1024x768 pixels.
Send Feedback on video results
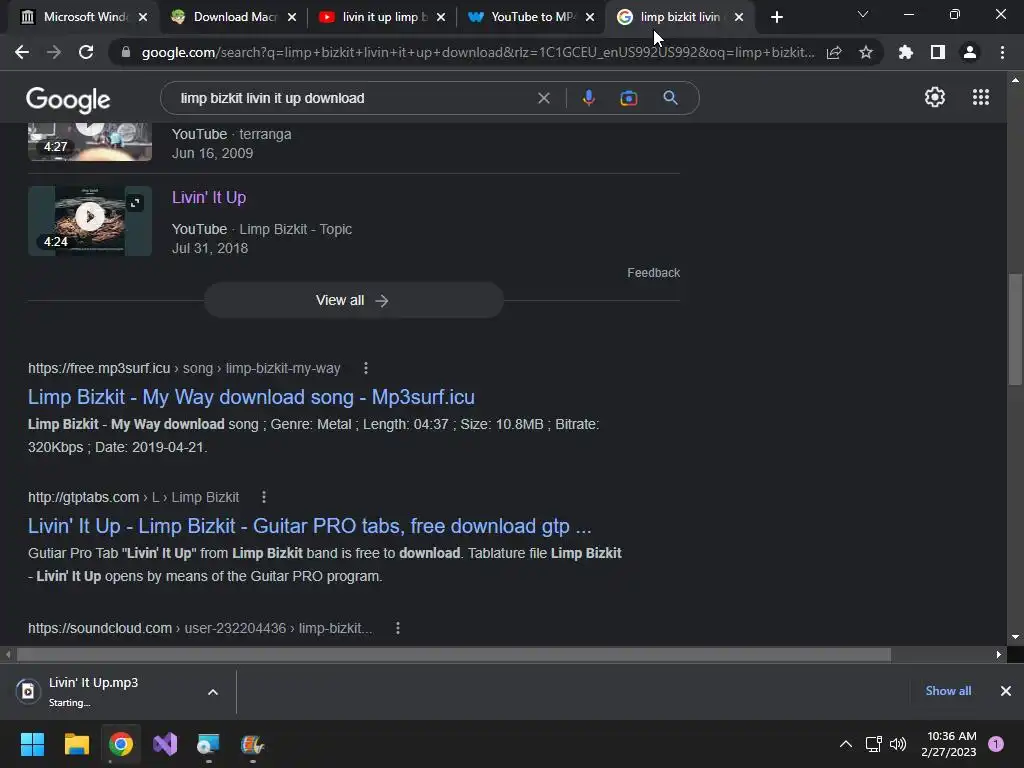pyautogui.click(x=653, y=273)
